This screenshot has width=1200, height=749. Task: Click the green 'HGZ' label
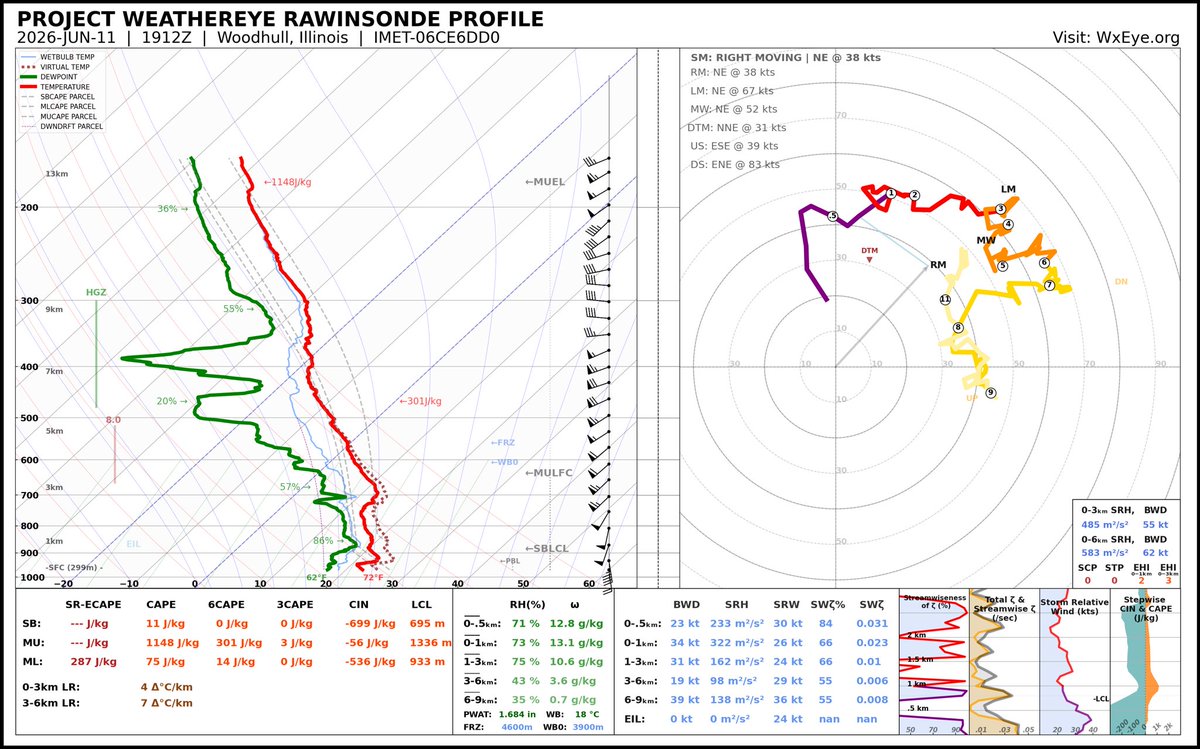96,292
